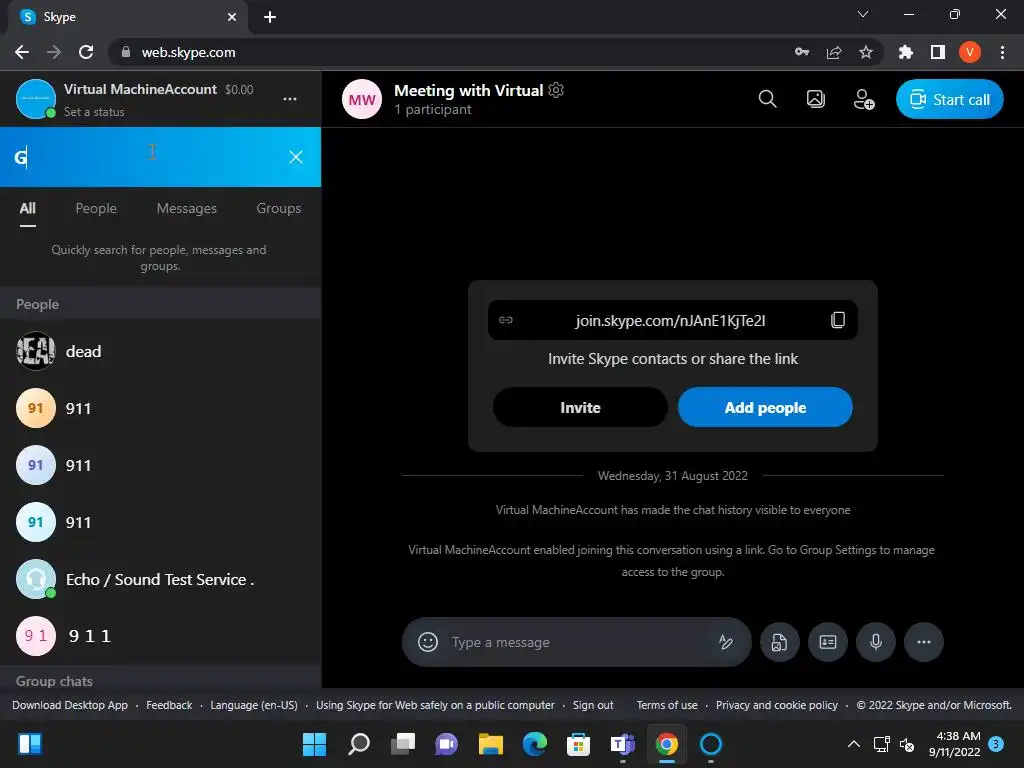
Task: Select the 911 contact with lavender avatar
Action: 161,465
